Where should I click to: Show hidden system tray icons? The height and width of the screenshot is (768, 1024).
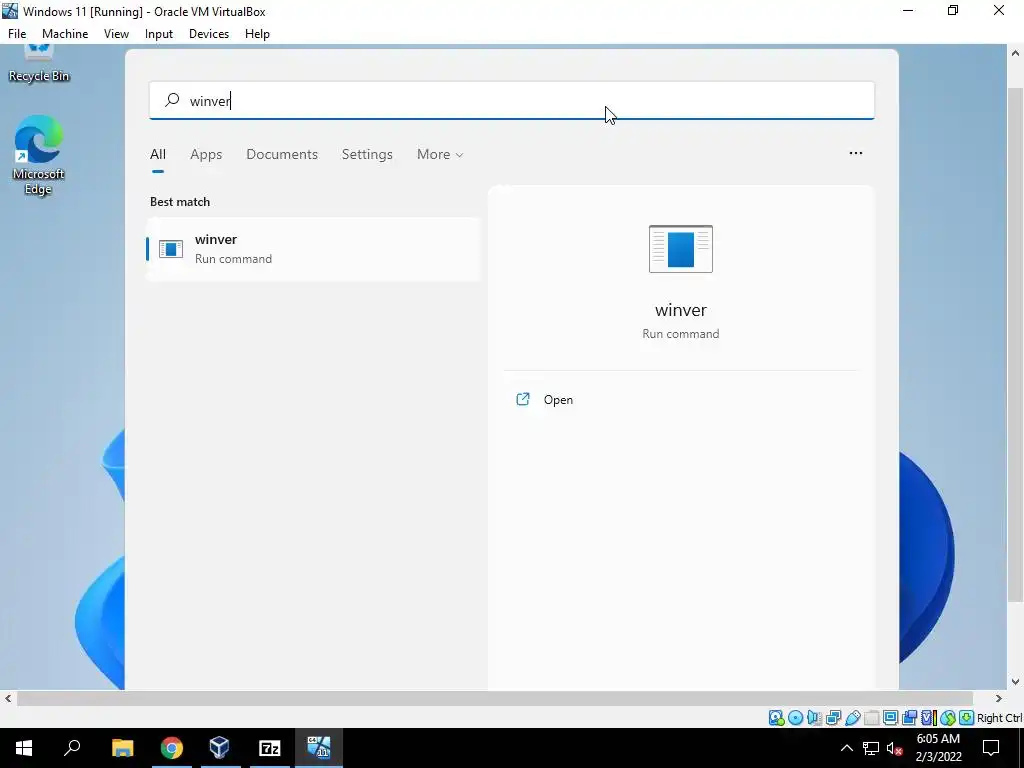click(x=846, y=748)
